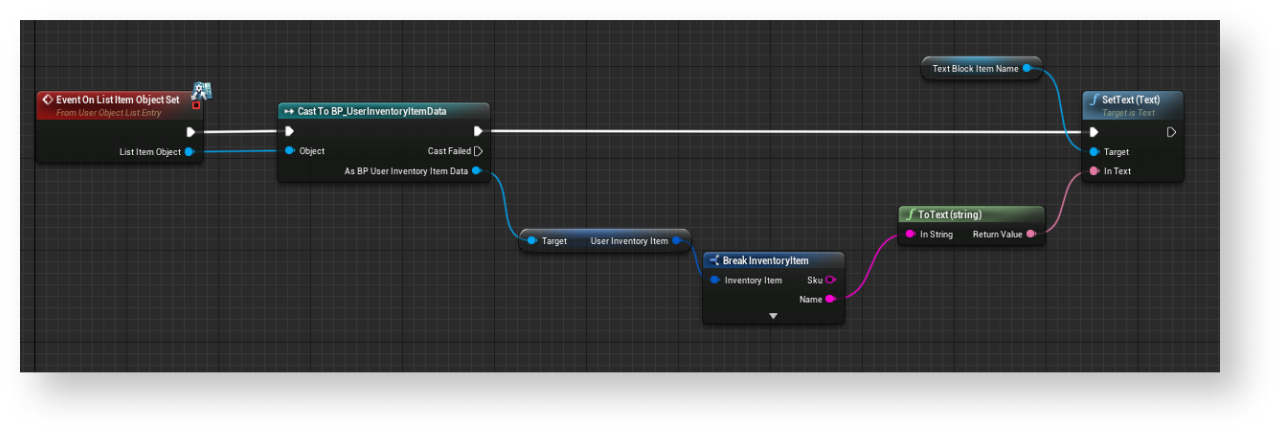Click the Sku output pin
1280x433 pixels.
pyautogui.click(x=830, y=280)
